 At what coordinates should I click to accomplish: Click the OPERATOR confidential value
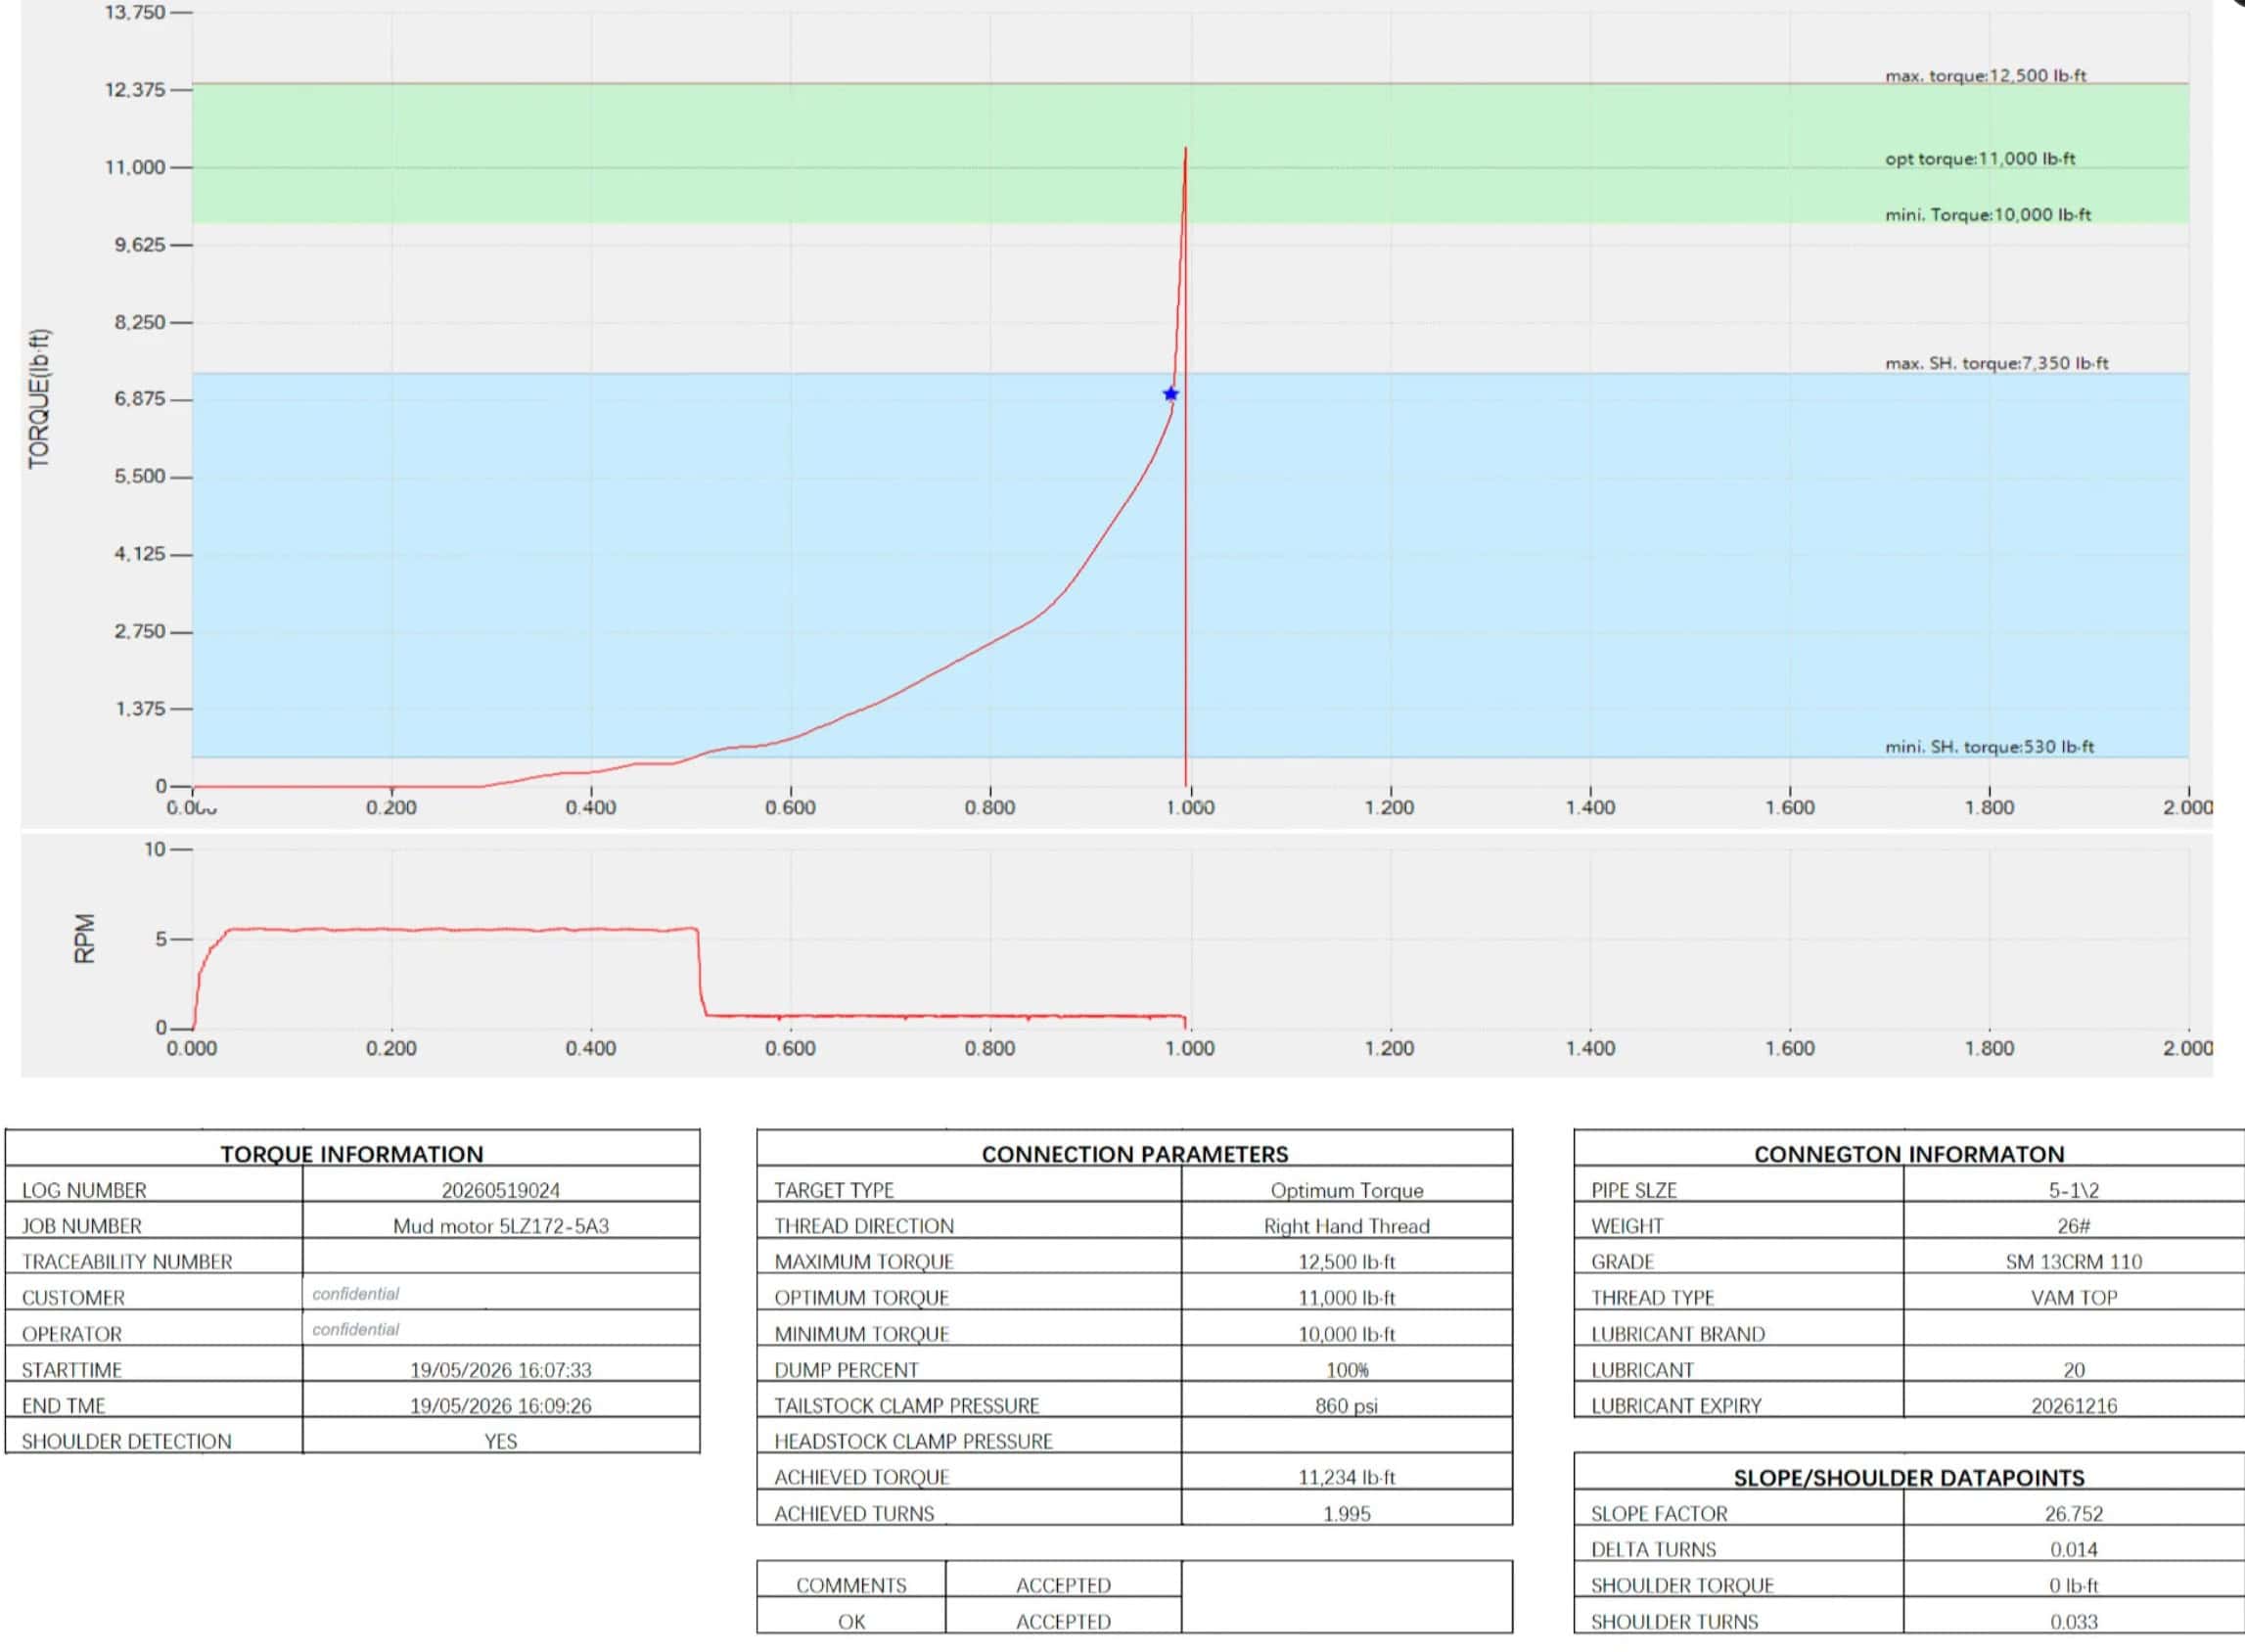pos(356,1330)
